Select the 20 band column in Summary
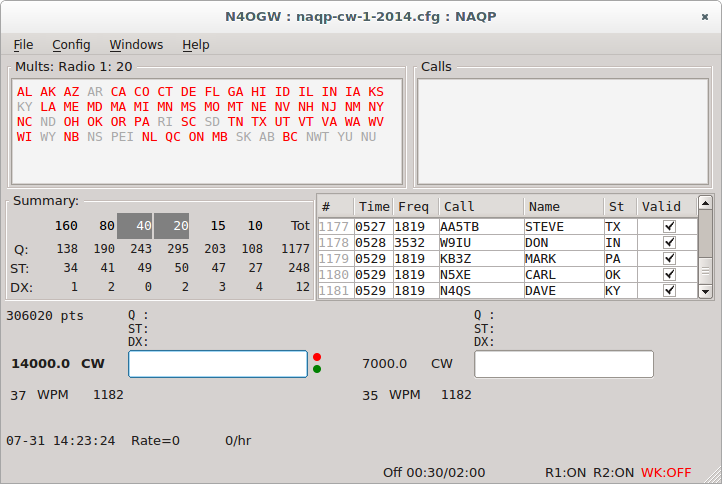The height and width of the screenshot is (484, 722). tap(171, 226)
